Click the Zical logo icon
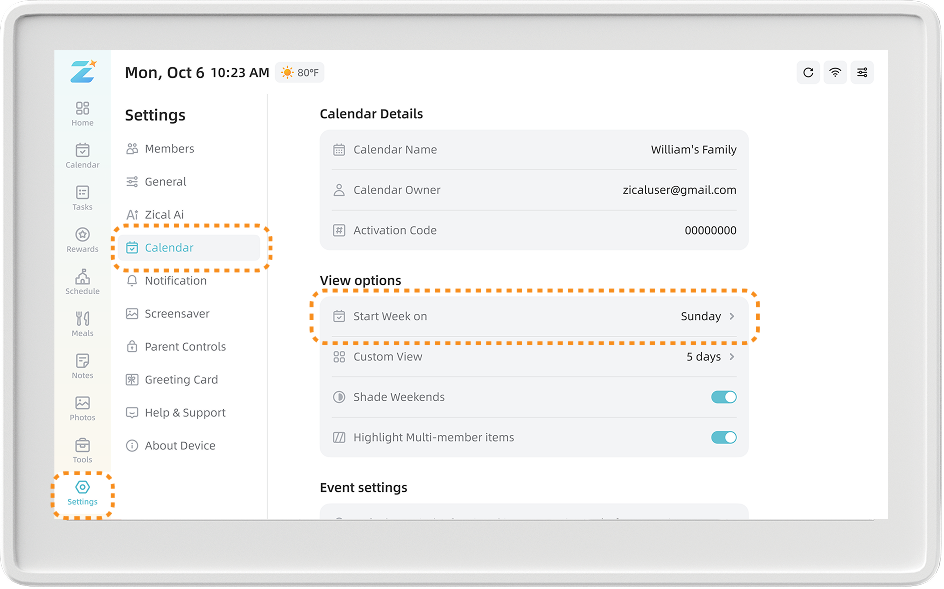The image size is (944, 589). click(82, 72)
